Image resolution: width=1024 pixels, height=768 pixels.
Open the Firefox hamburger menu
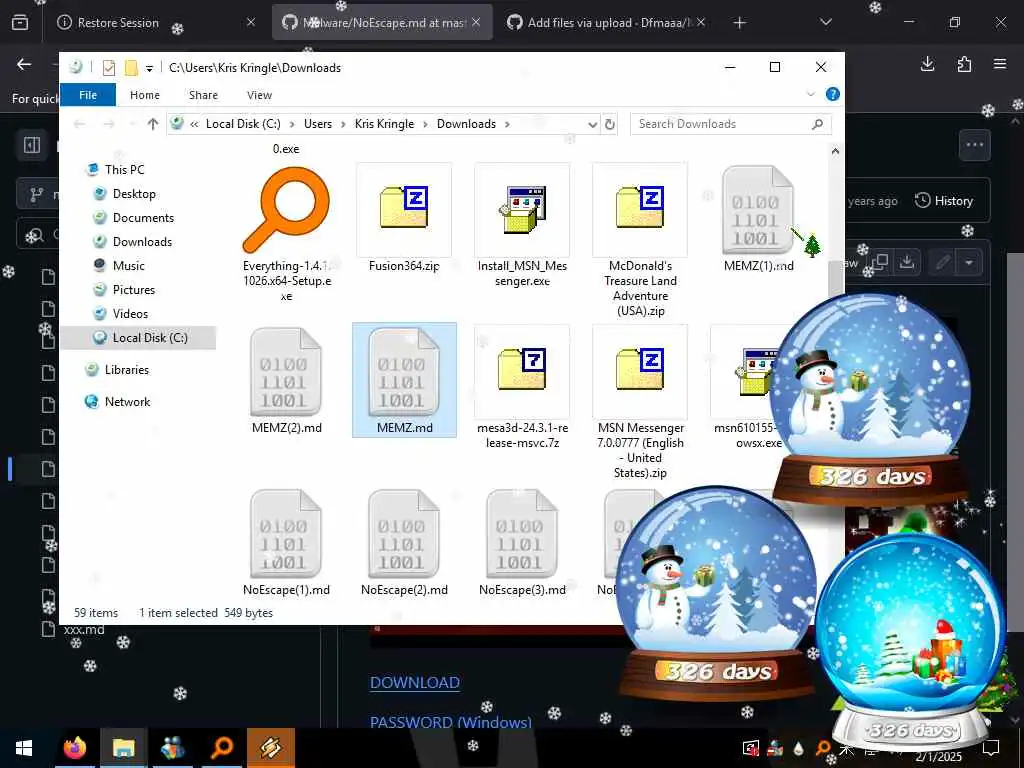pos(1000,64)
